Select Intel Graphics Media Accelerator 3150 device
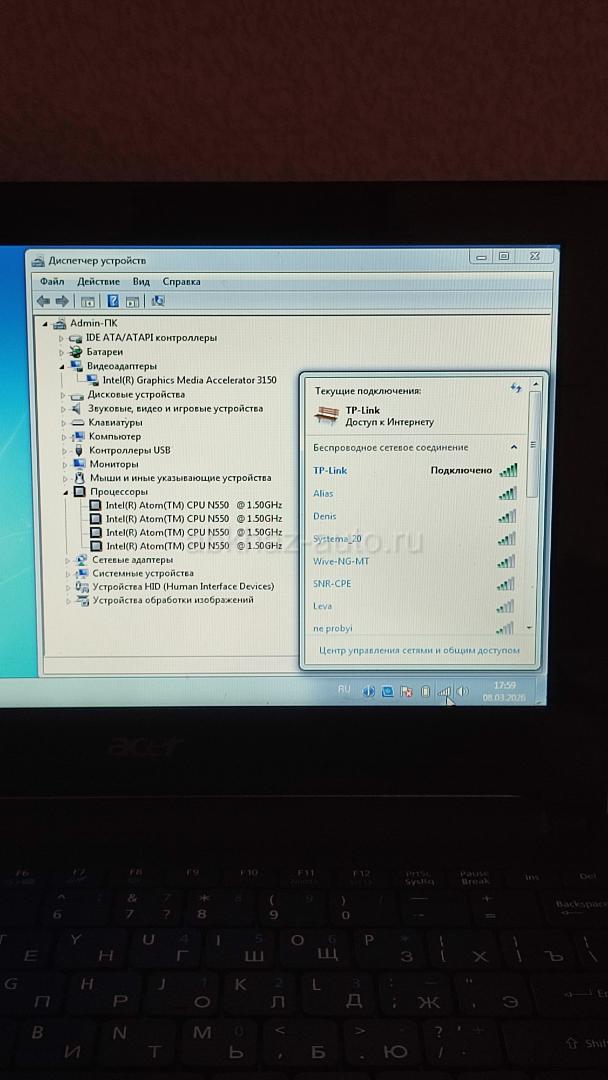The image size is (608, 1080). click(x=189, y=380)
